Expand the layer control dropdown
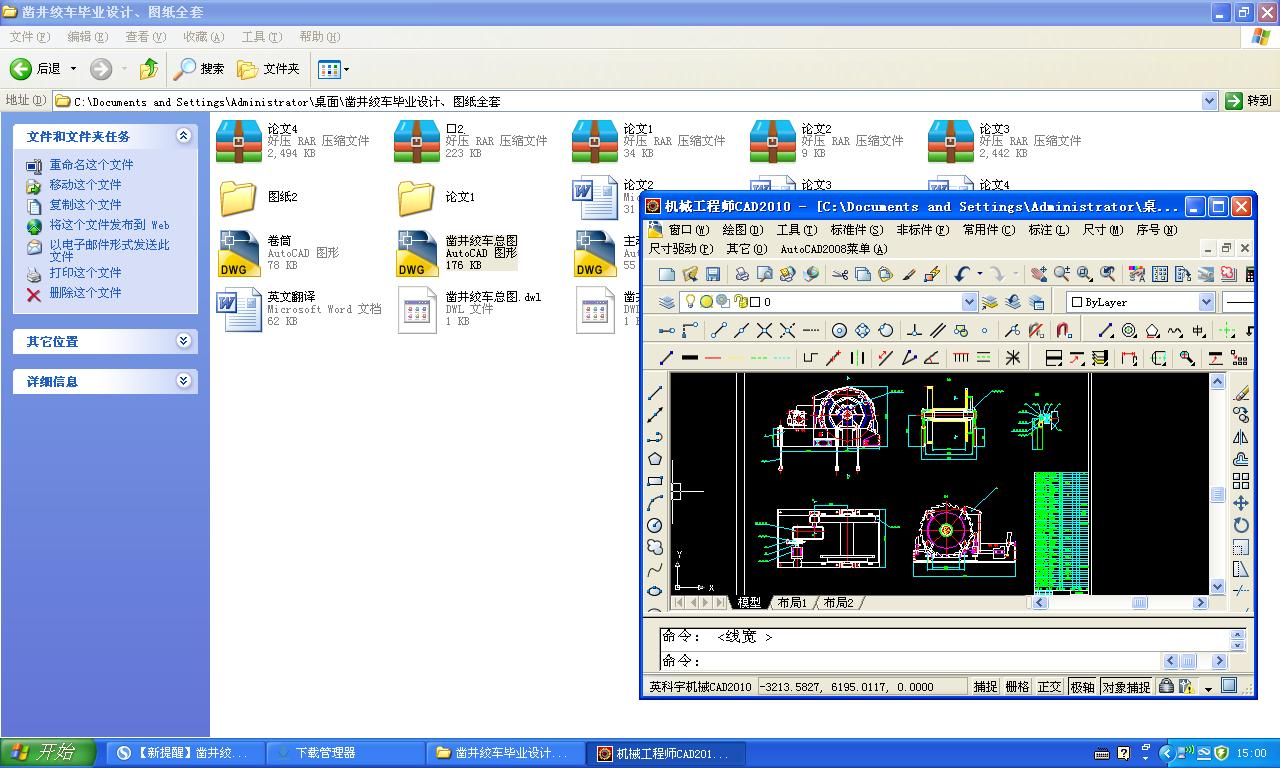Viewport: 1280px width, 768px height. click(969, 301)
